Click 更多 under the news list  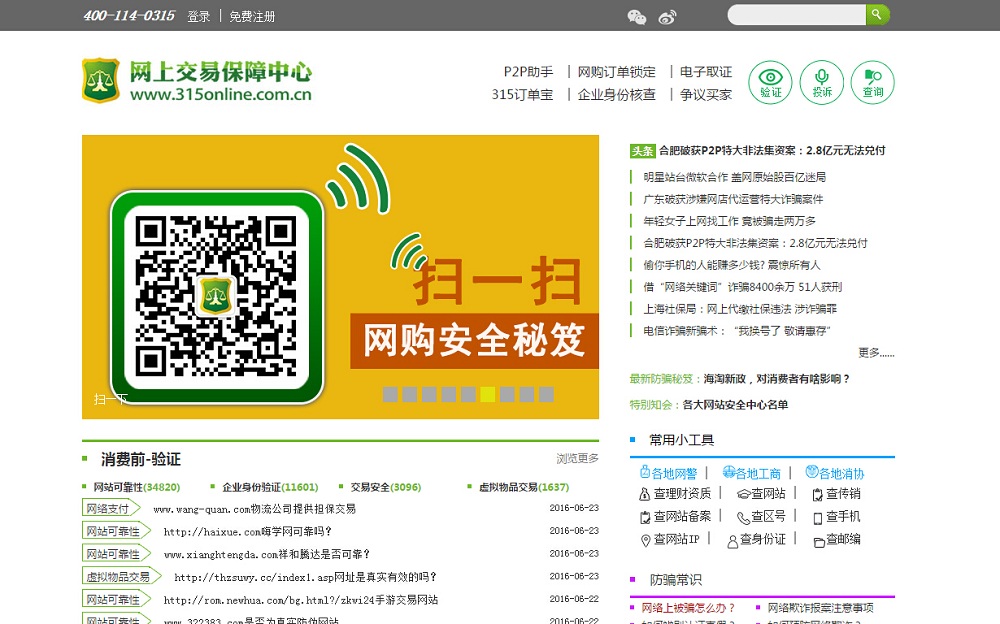(876, 352)
